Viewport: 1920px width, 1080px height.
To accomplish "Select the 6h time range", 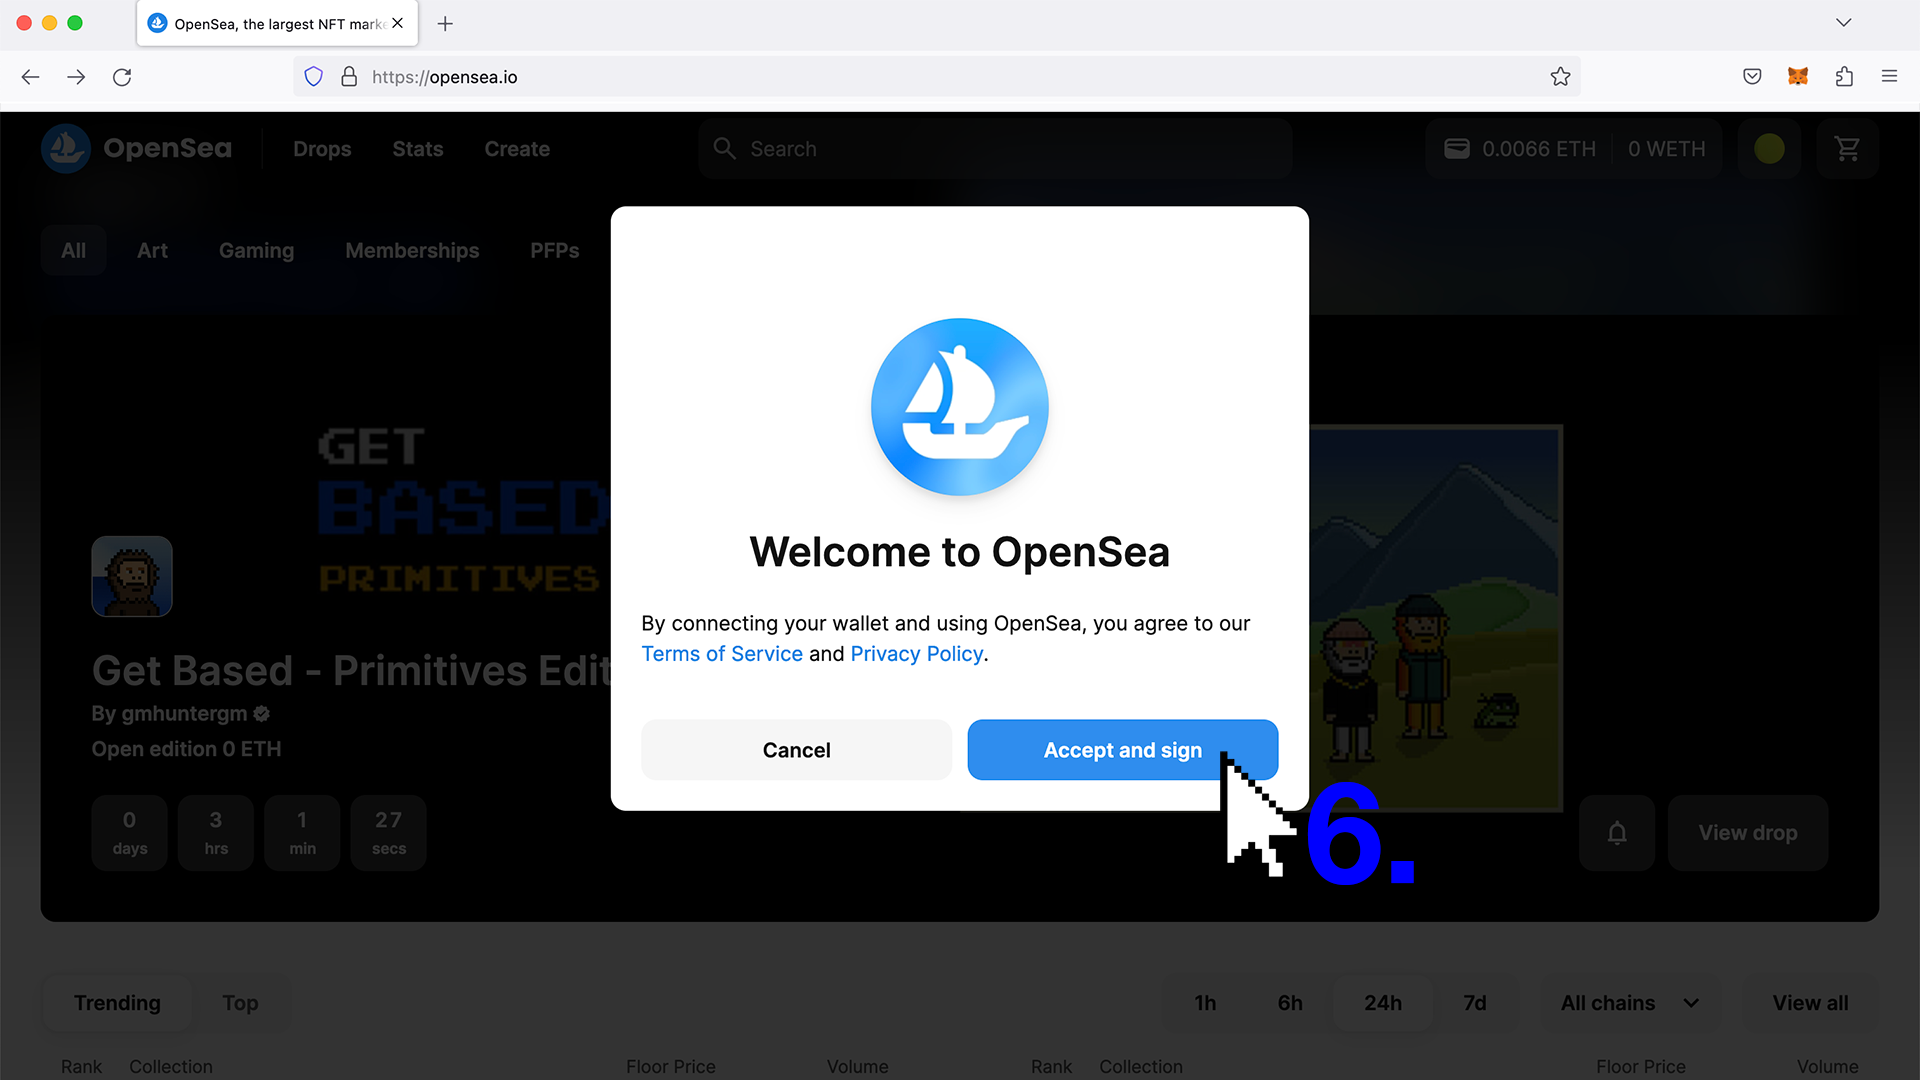I will pyautogui.click(x=1290, y=1003).
